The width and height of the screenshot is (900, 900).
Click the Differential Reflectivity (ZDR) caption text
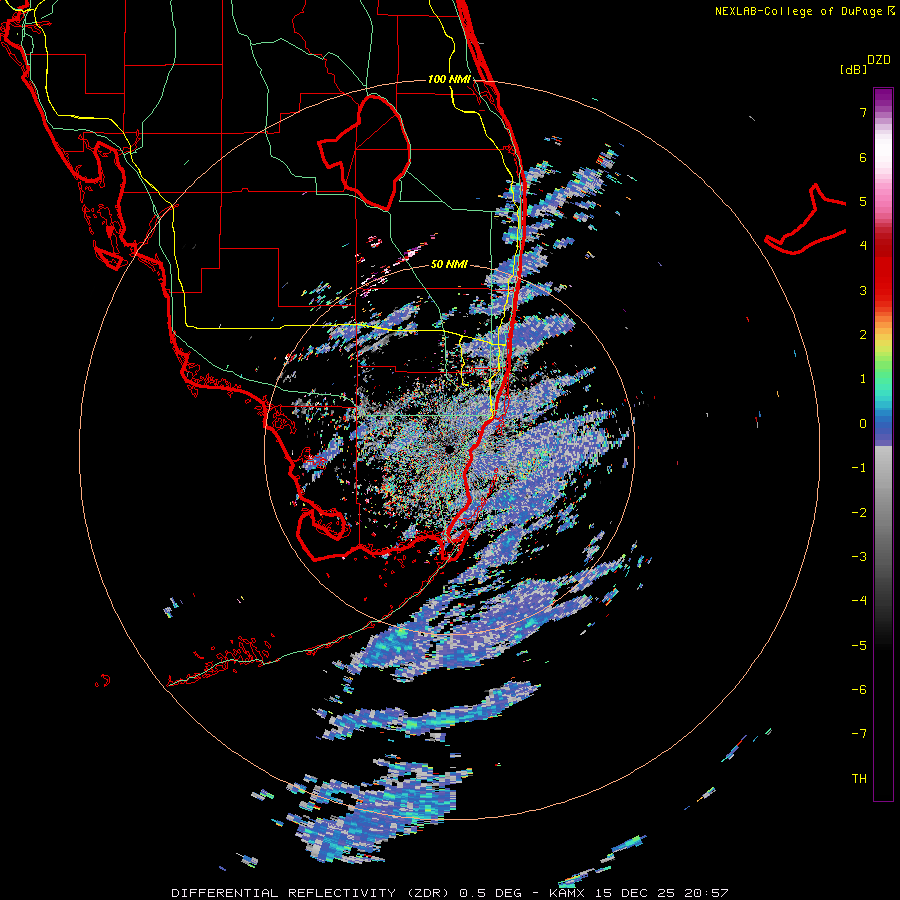click(x=312, y=893)
